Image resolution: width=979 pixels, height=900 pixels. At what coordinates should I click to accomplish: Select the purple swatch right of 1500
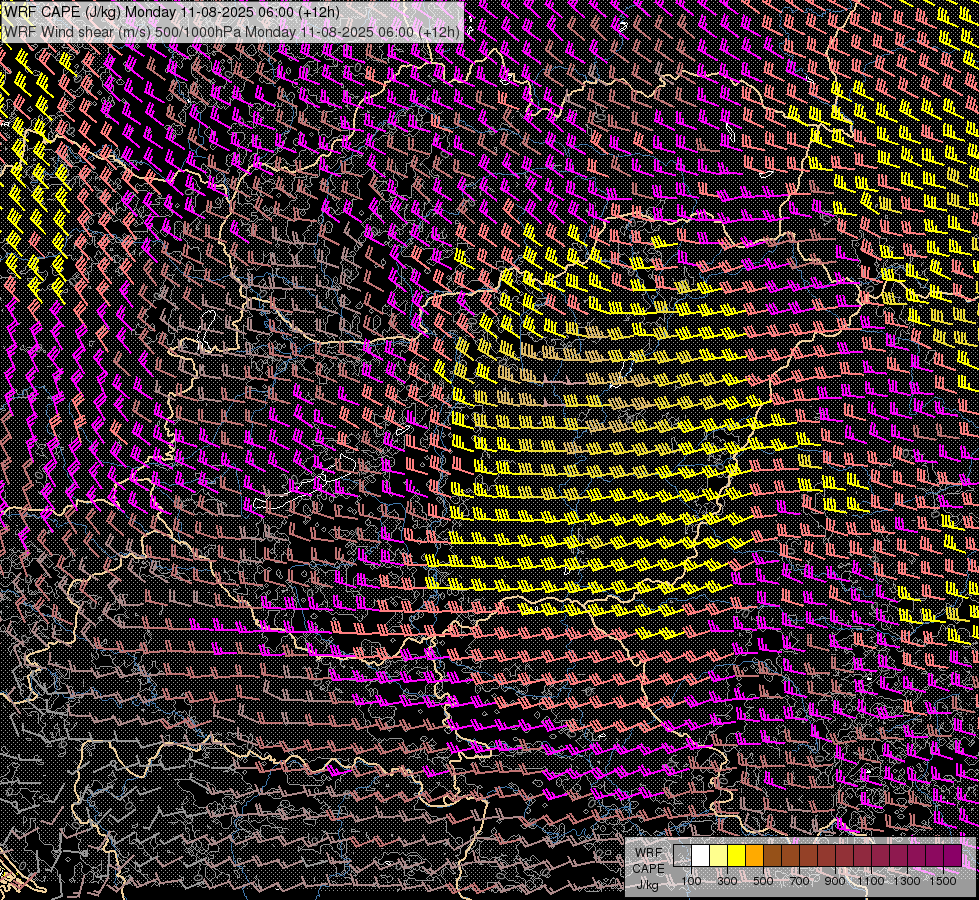(953, 856)
